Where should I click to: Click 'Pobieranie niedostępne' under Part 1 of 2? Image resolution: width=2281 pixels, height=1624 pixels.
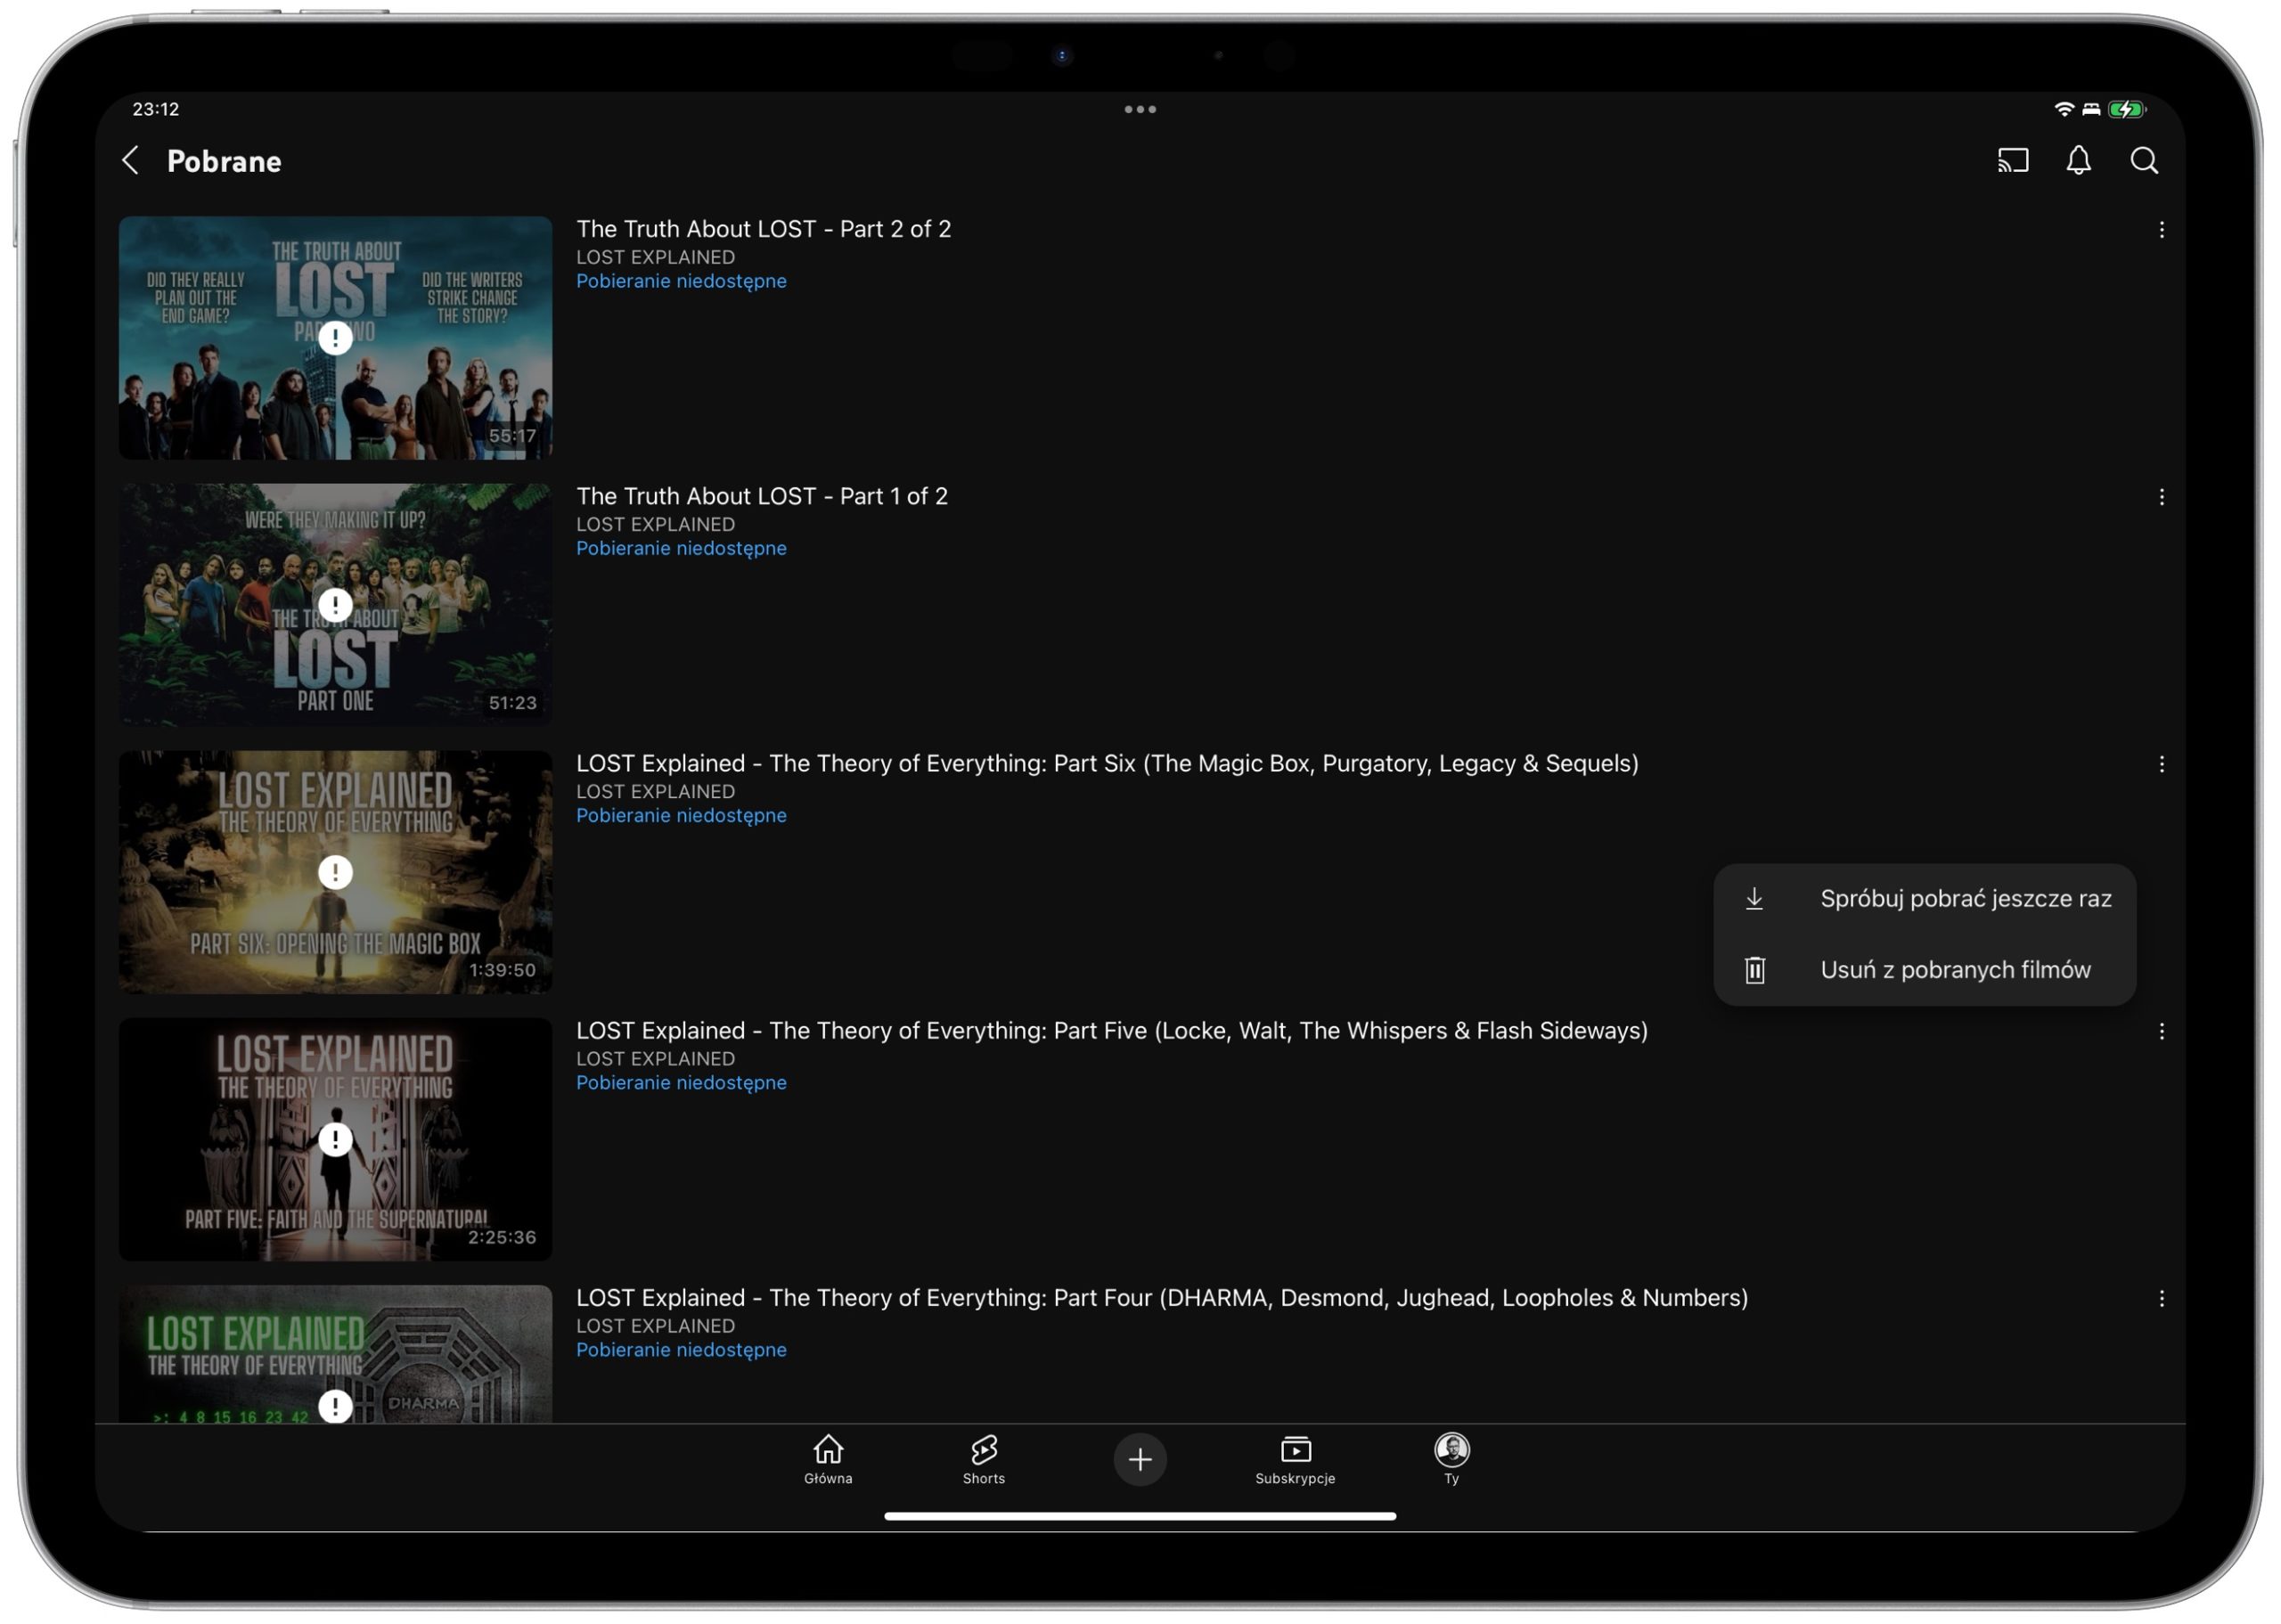(x=681, y=548)
